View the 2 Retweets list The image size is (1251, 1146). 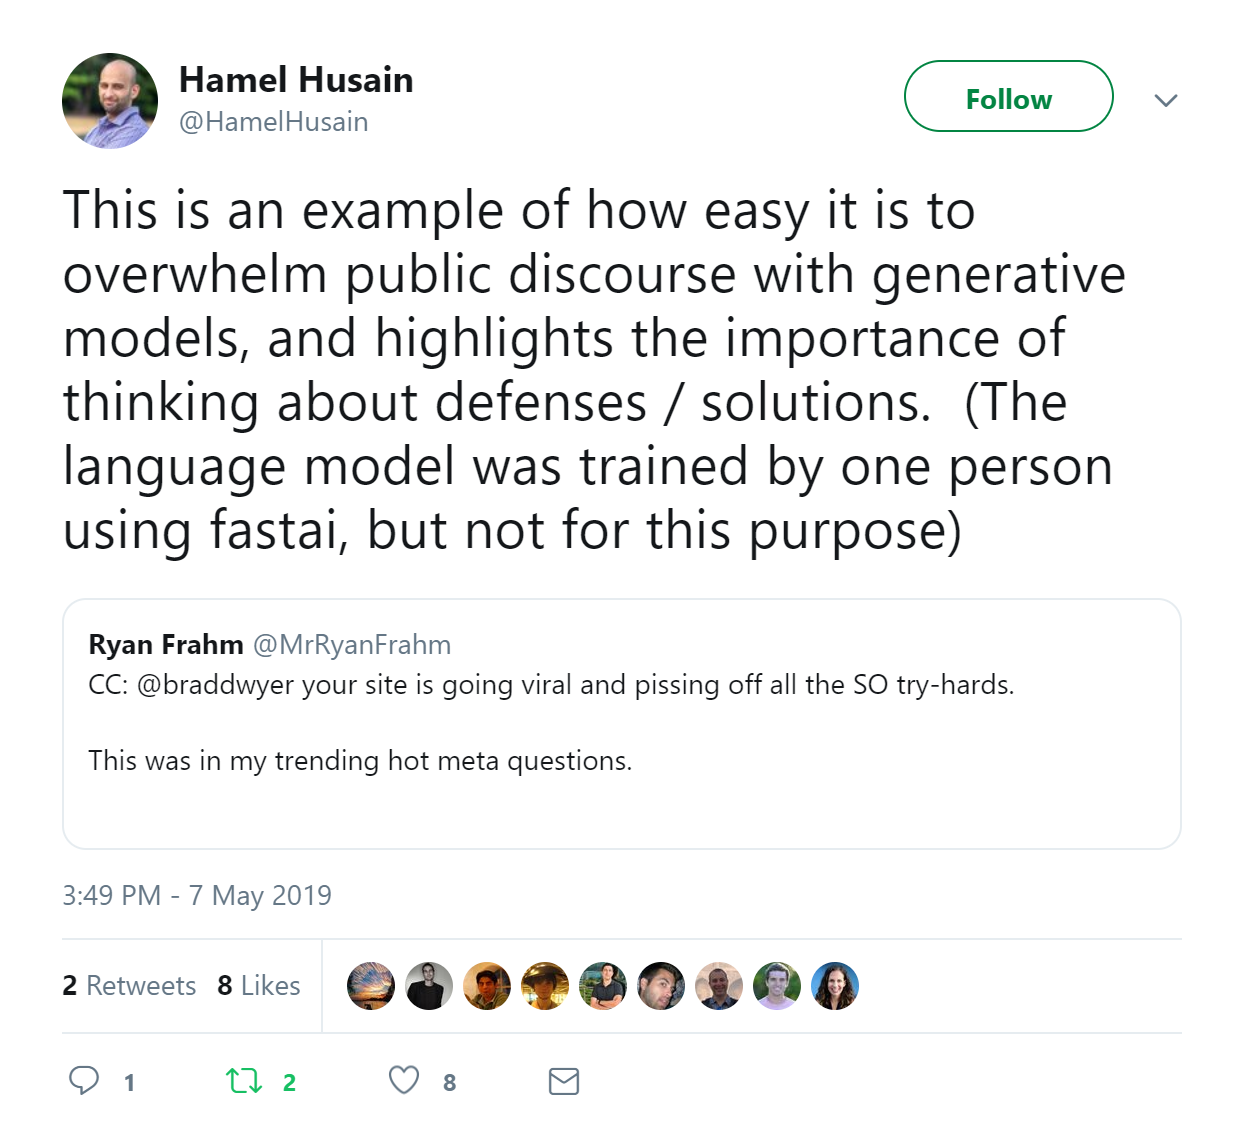(x=129, y=986)
